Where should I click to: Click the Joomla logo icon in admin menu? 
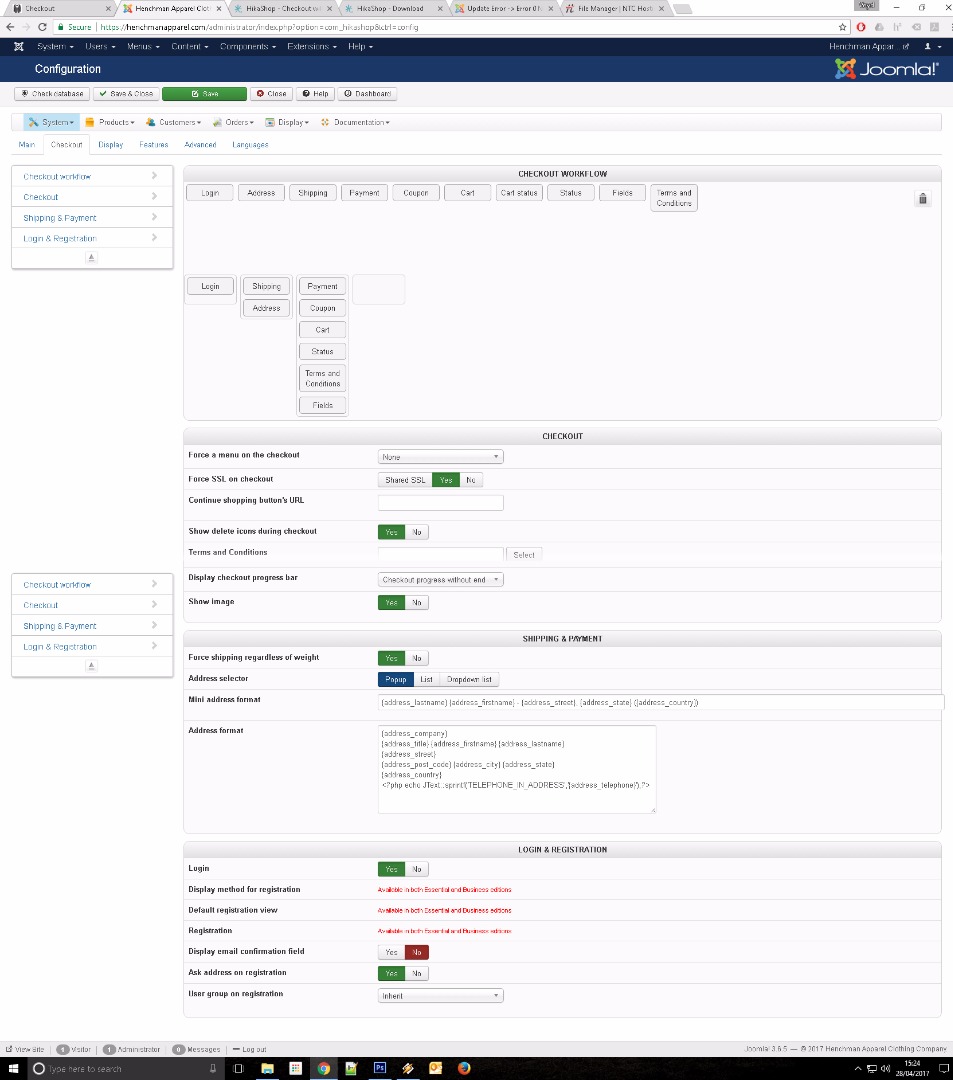click(19, 46)
